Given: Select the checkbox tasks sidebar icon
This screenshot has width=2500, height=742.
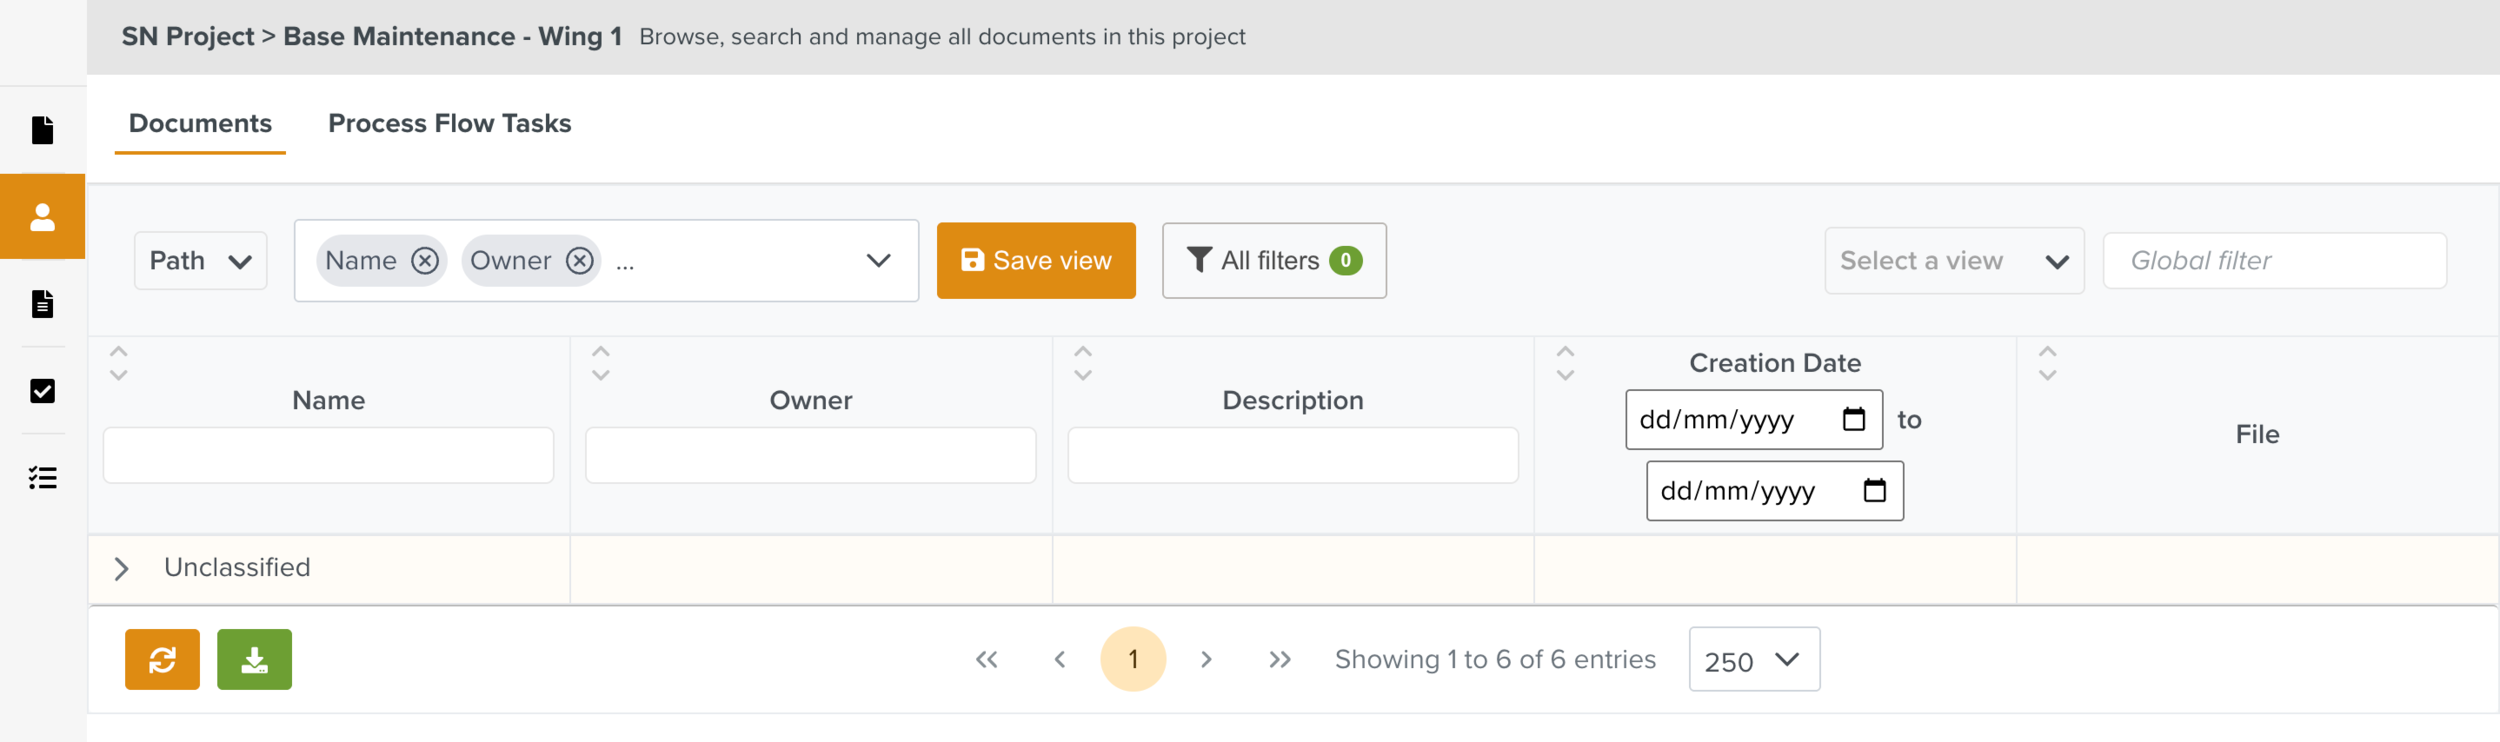Looking at the screenshot, I should coord(42,391).
